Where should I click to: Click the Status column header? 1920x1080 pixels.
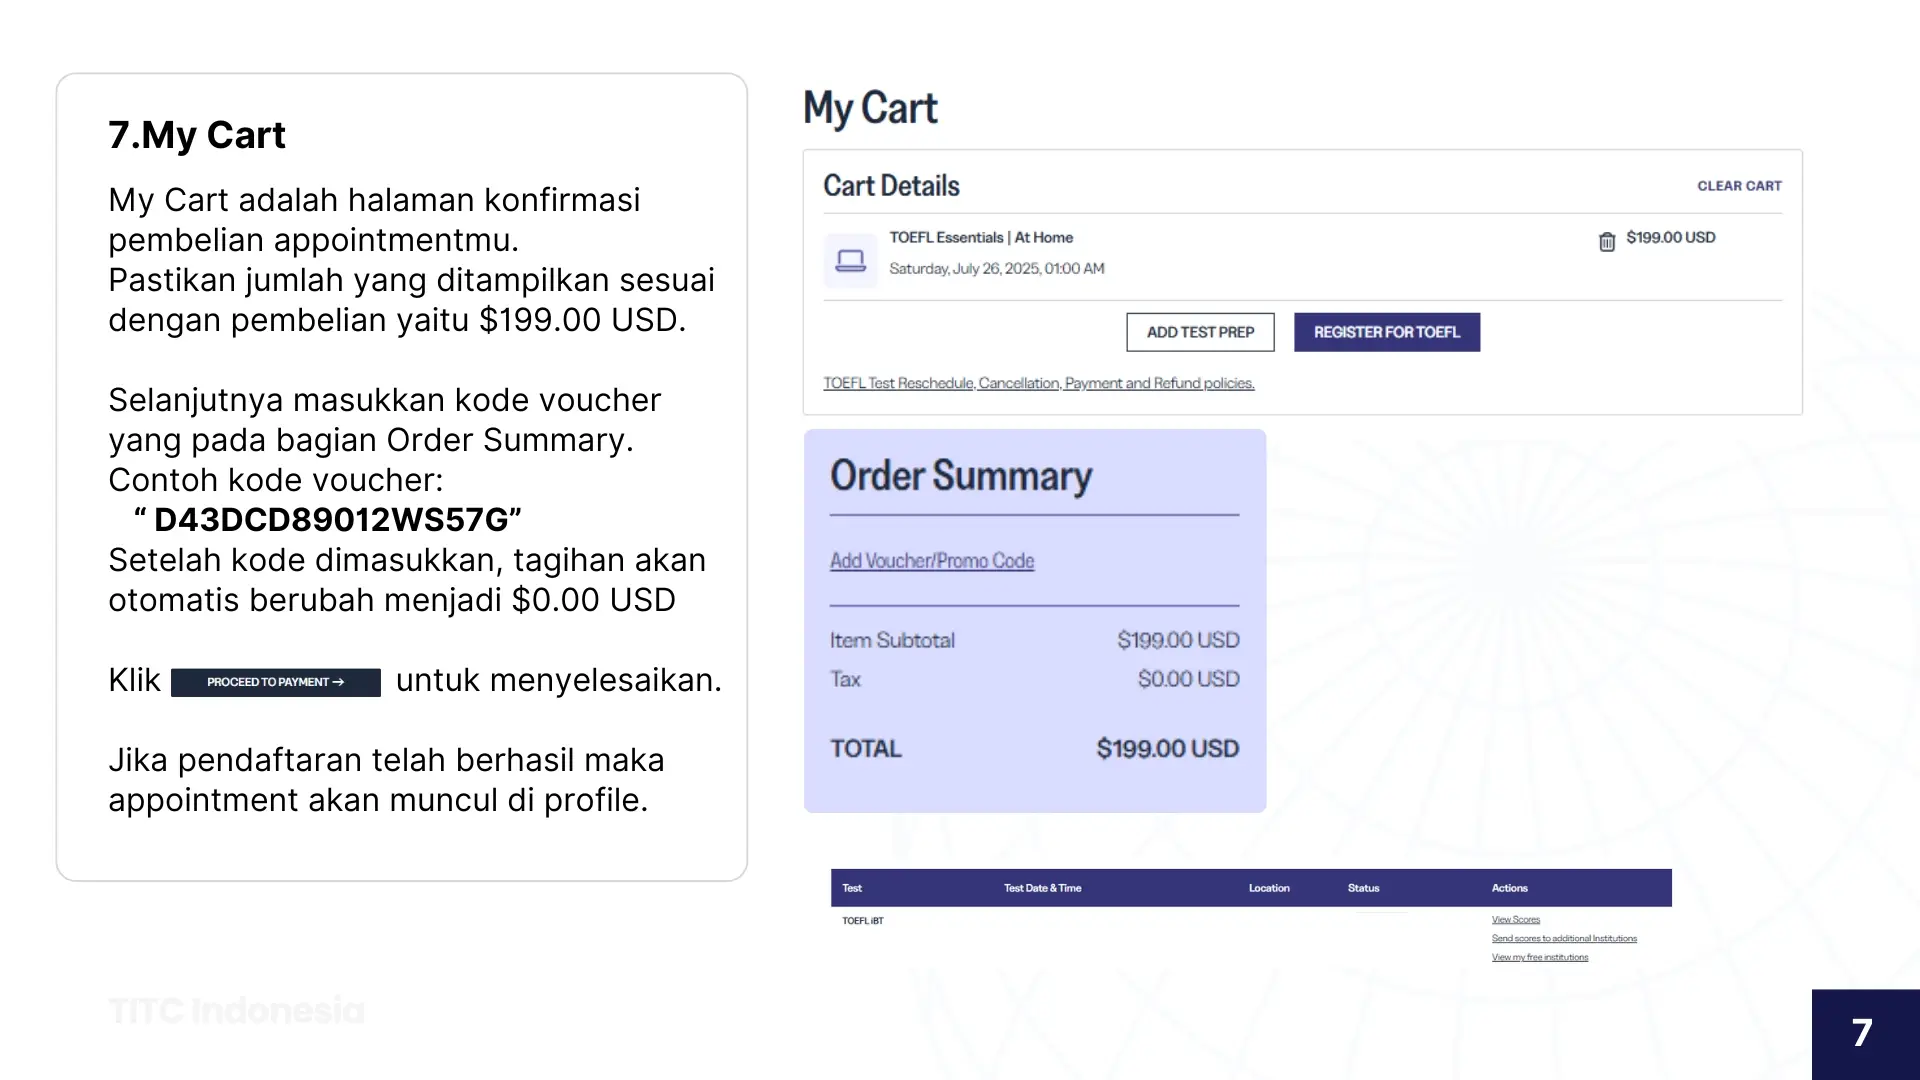pyautogui.click(x=1363, y=888)
